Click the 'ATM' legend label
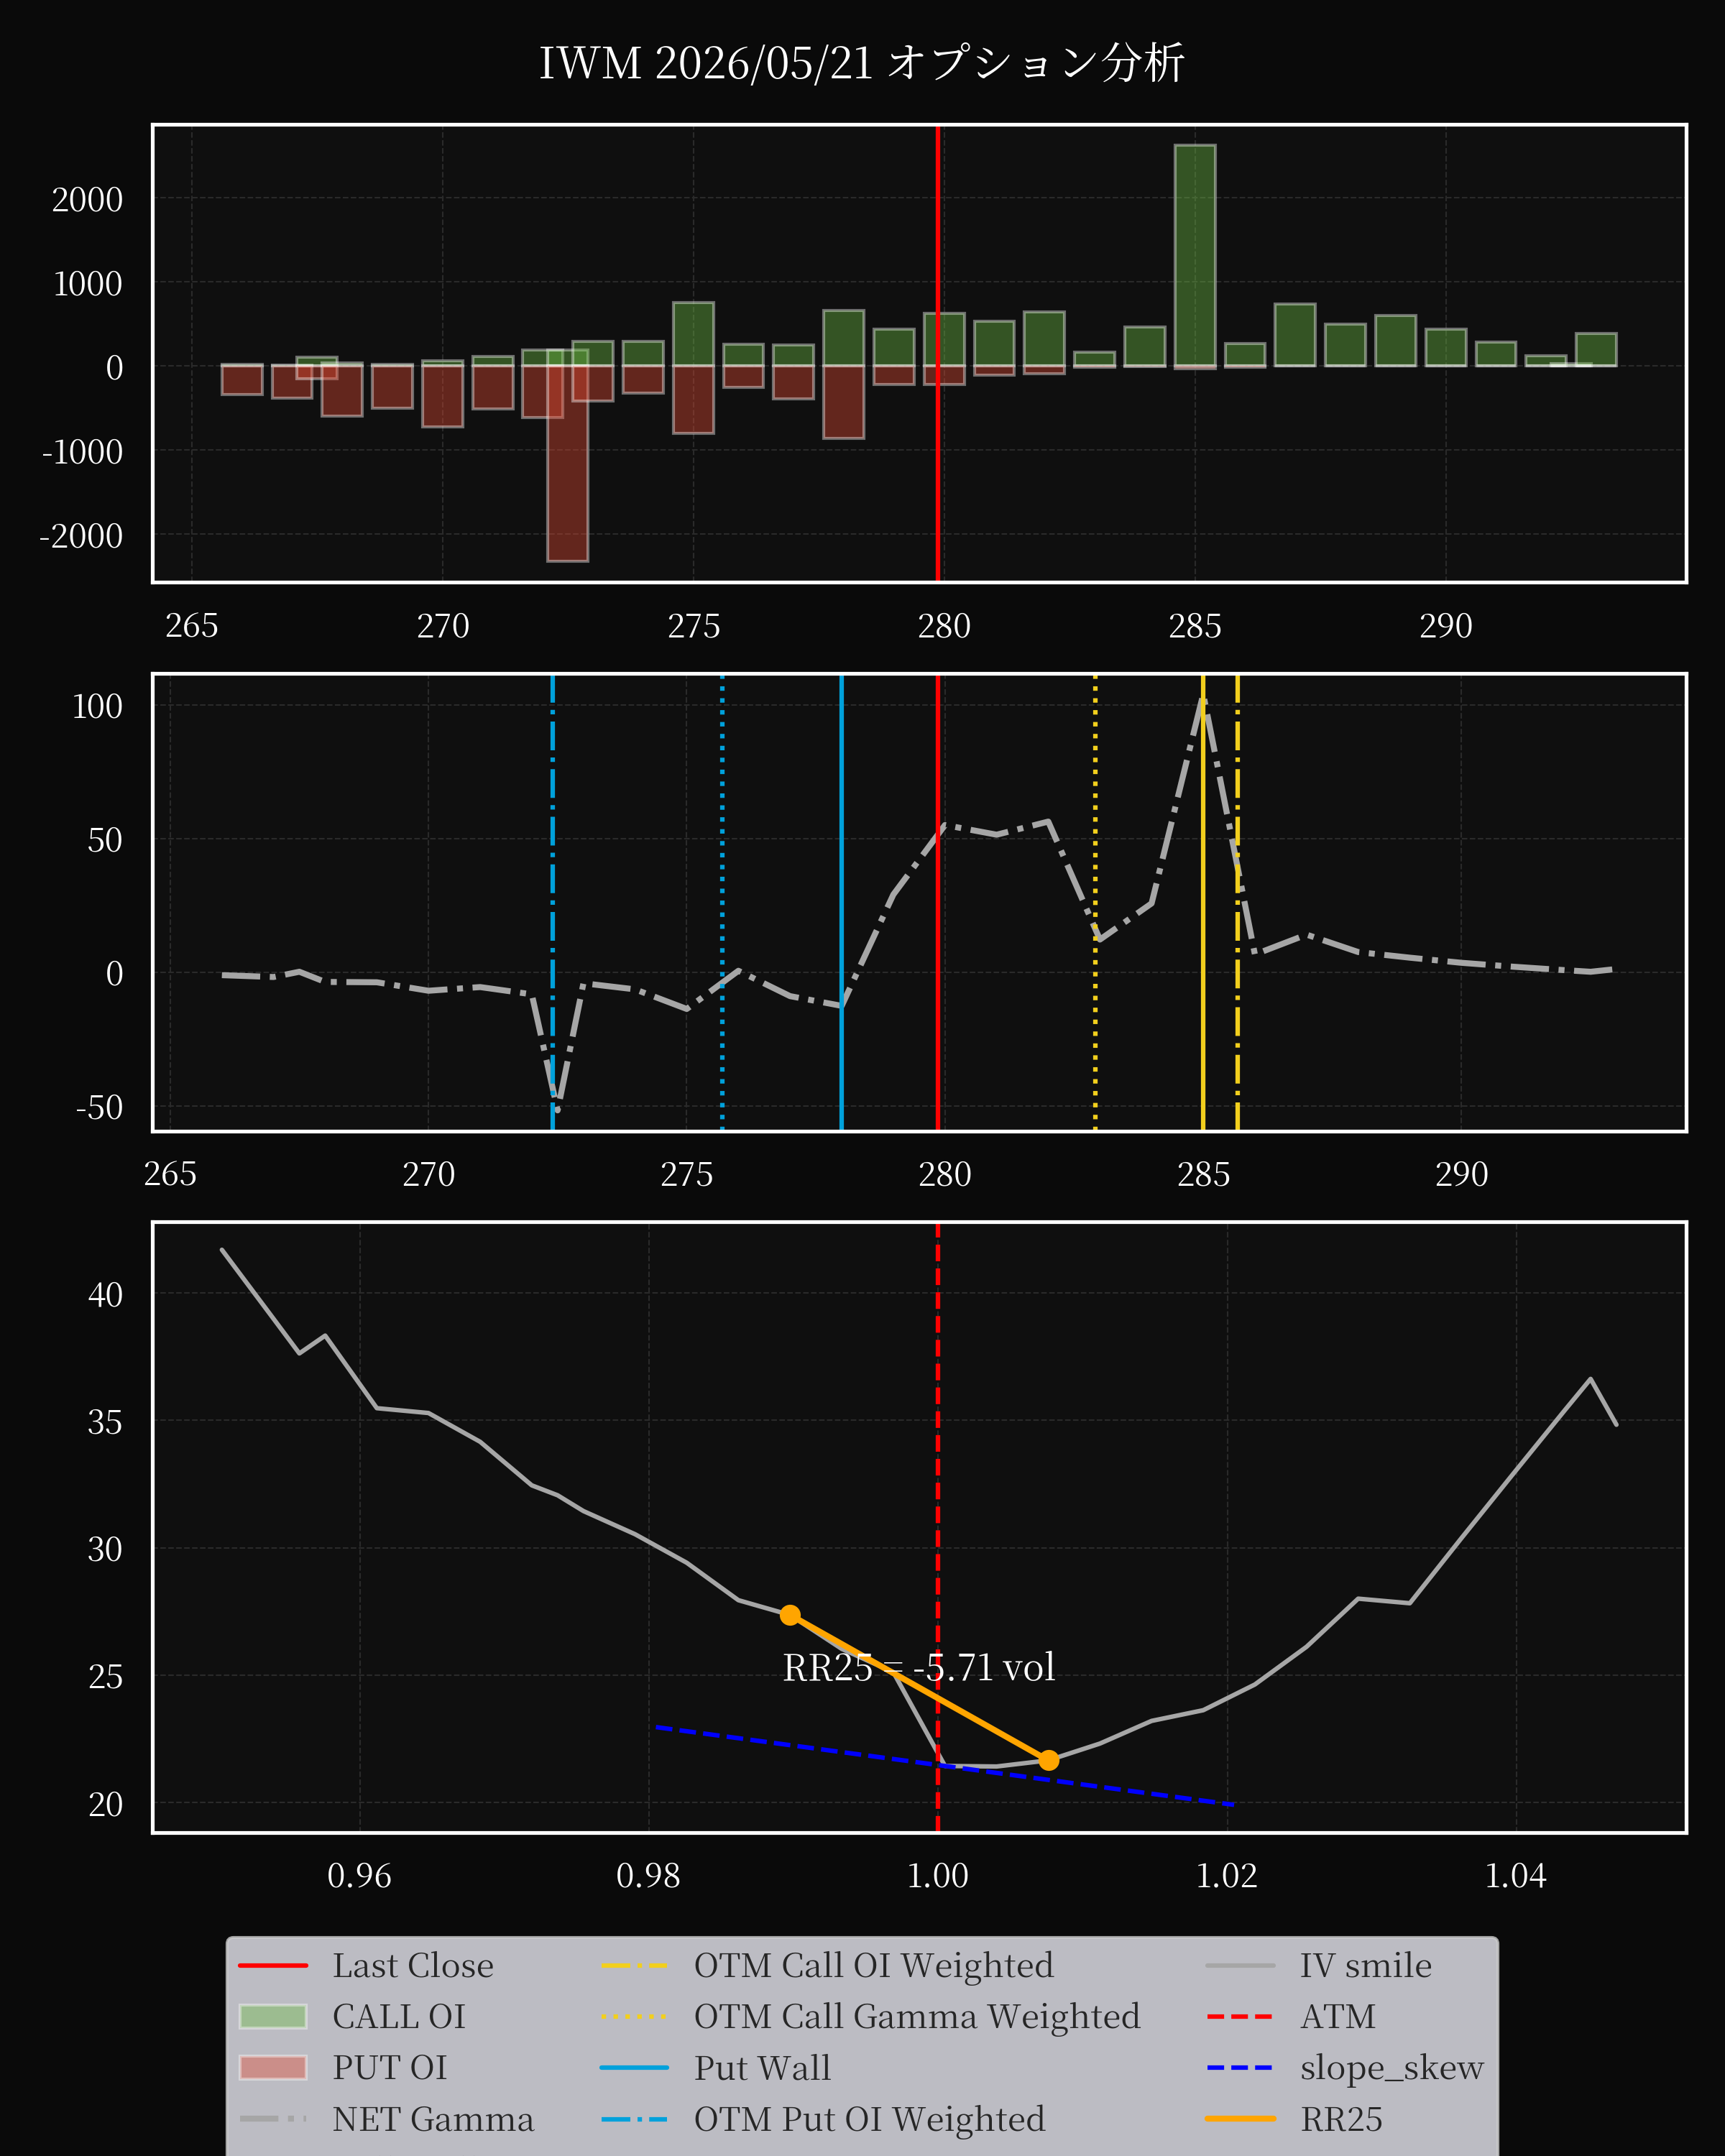Screen dimensions: 1725x2156 tap(1338, 2016)
